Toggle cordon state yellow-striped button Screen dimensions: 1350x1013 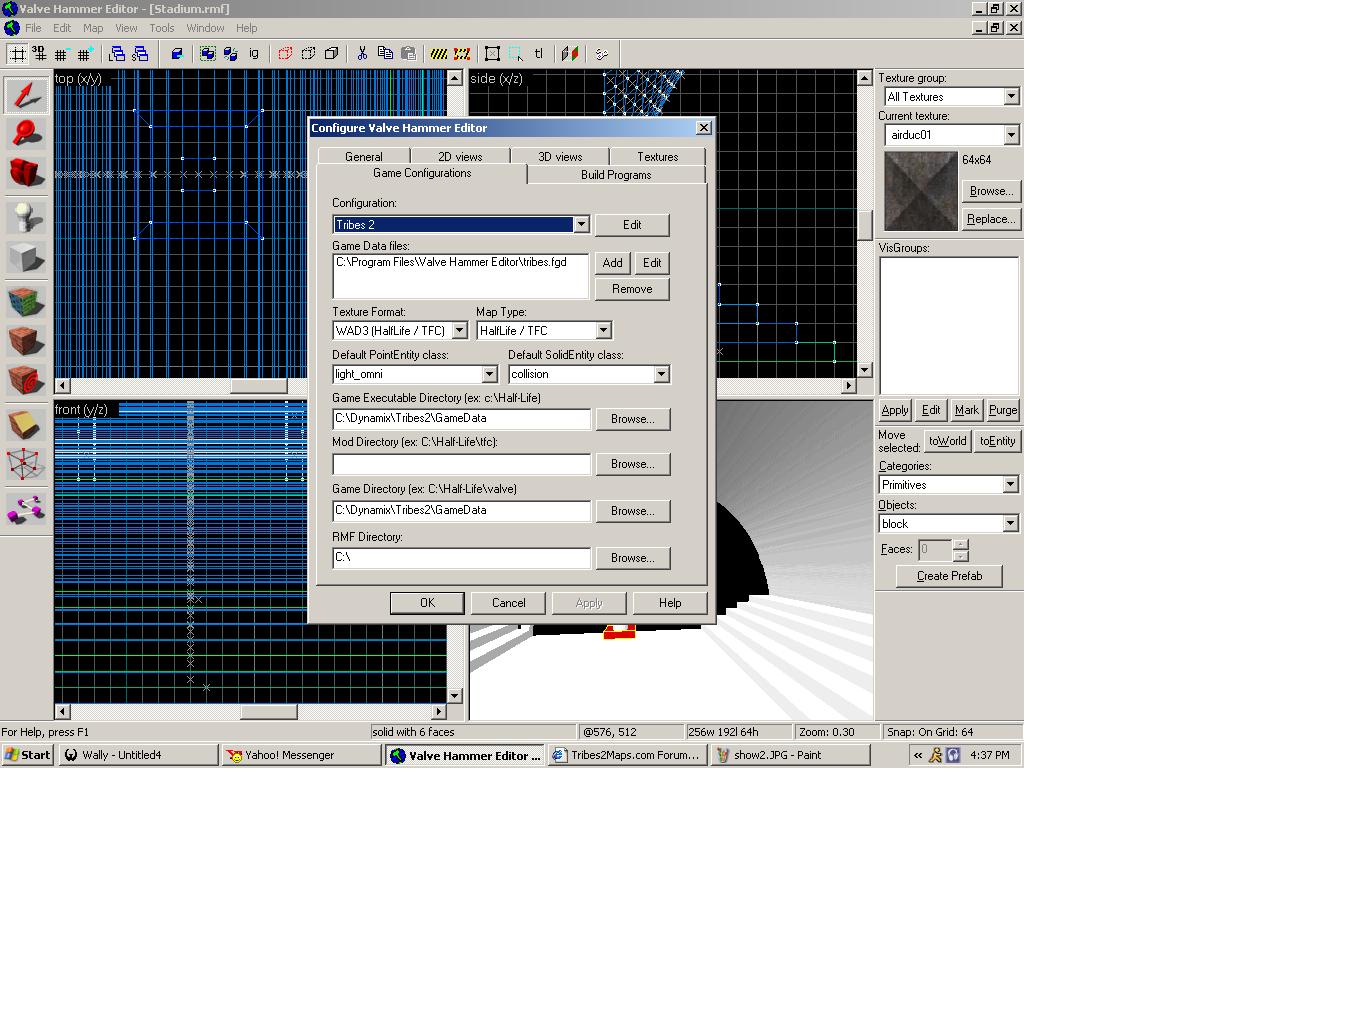pyautogui.click(x=439, y=54)
